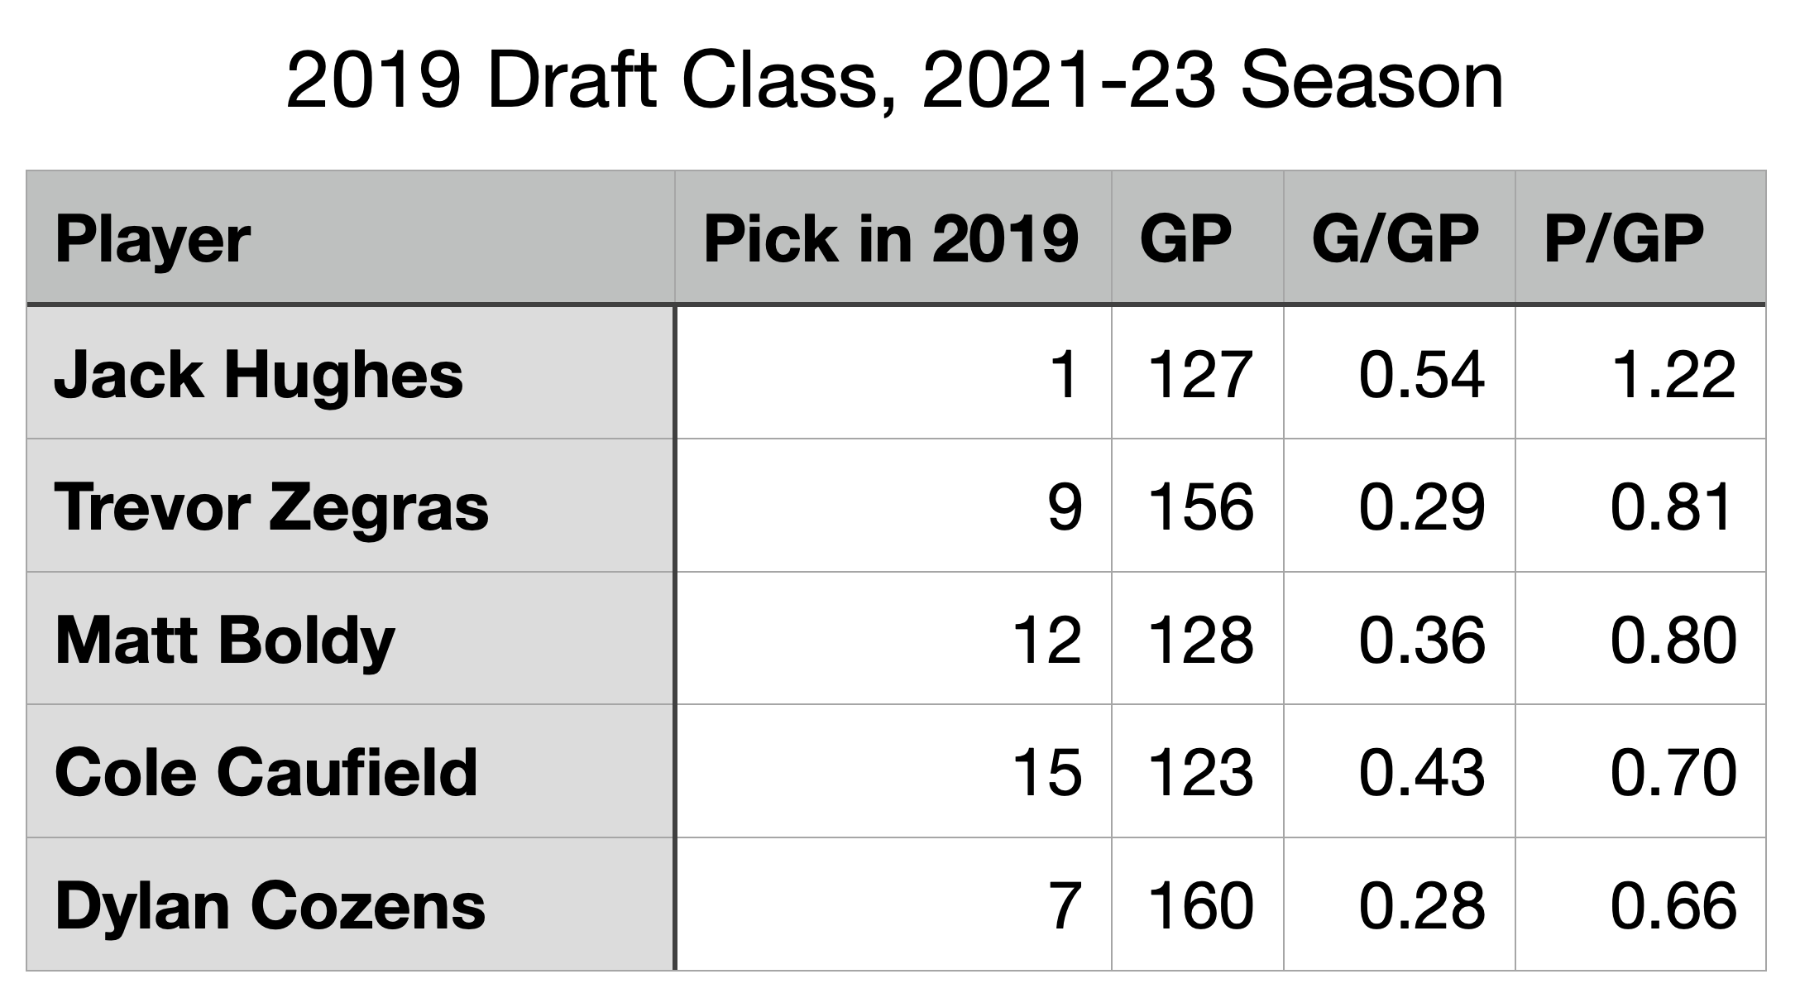Select the Dylan Cozens name cell
This screenshot has height=998, width=1800.
tap(270, 906)
